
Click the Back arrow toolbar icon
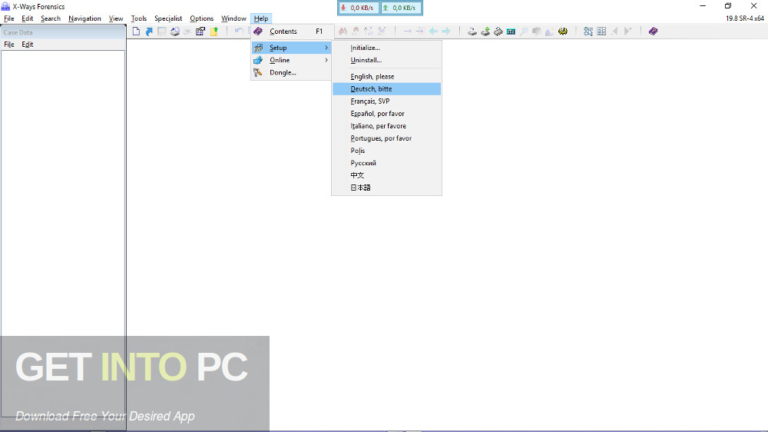[433, 31]
